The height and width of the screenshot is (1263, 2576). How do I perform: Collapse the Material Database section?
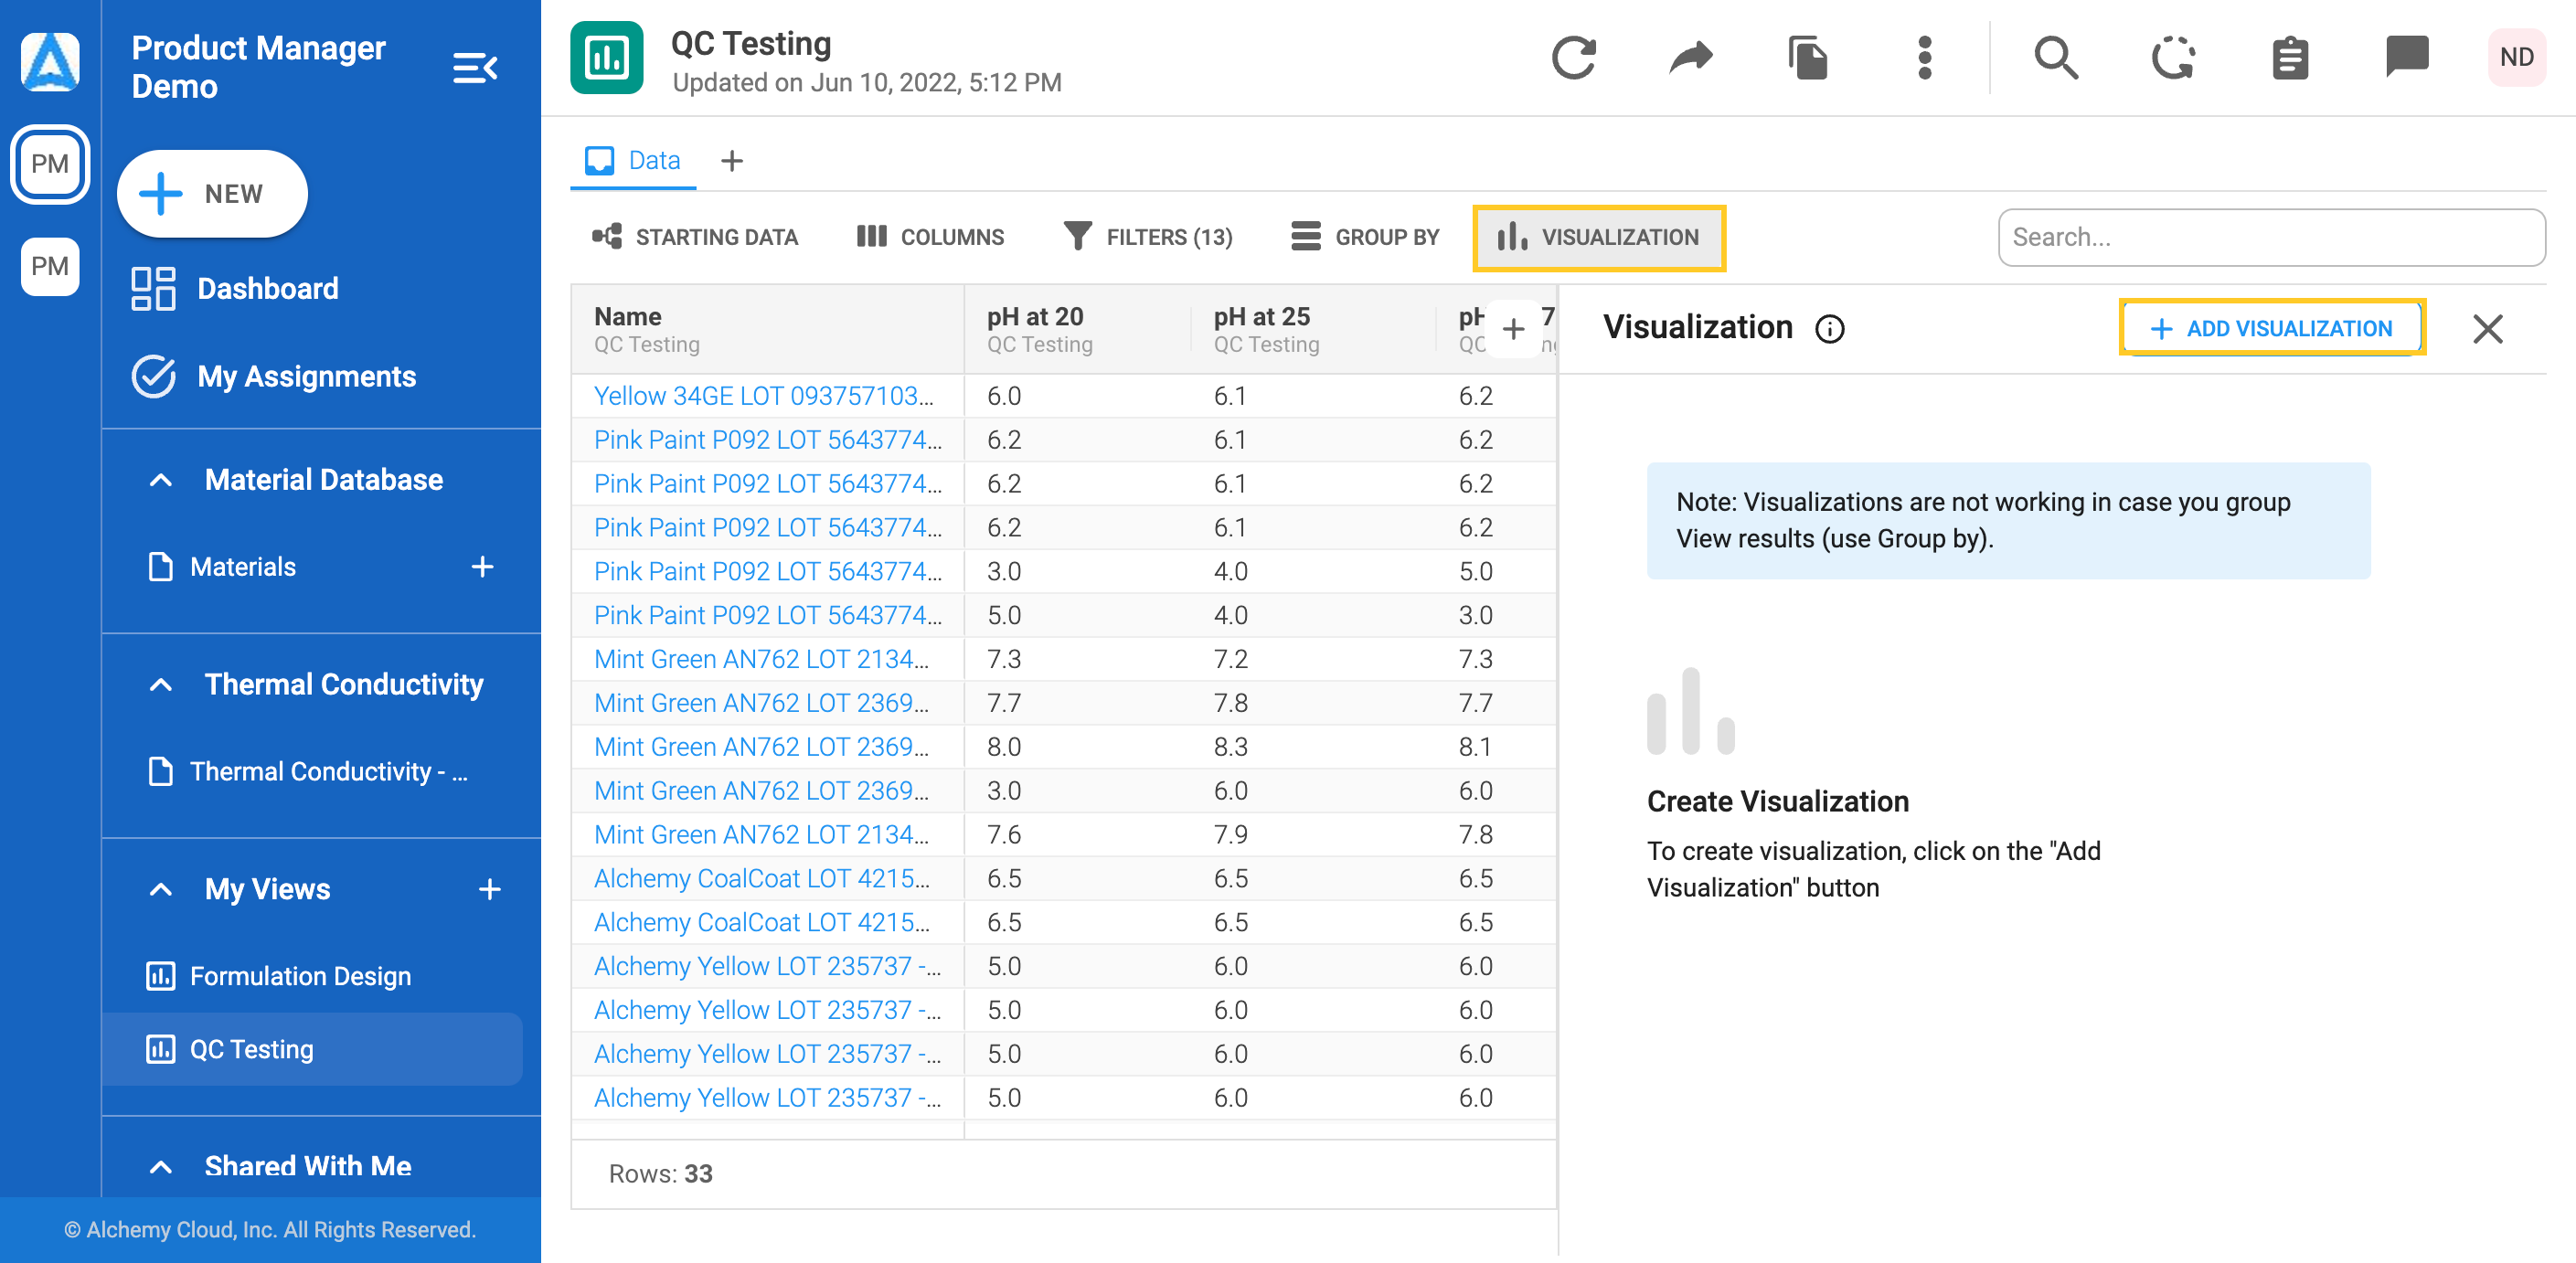[x=160, y=480]
